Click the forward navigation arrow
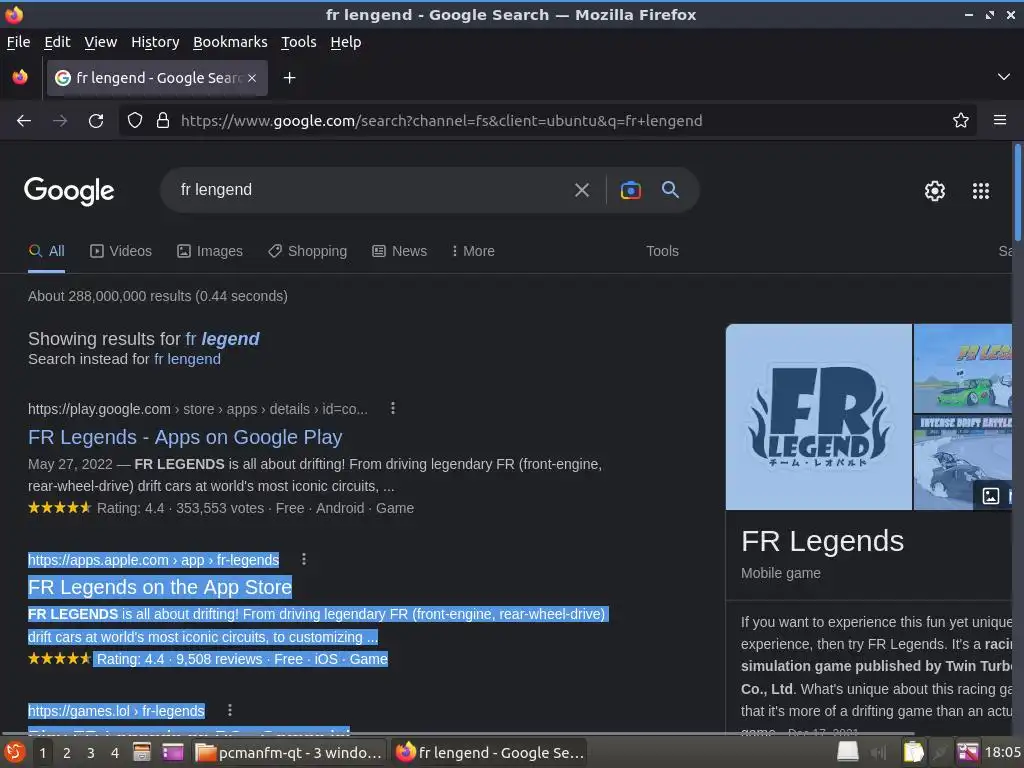Screen dimensions: 1024x768 [60, 120]
